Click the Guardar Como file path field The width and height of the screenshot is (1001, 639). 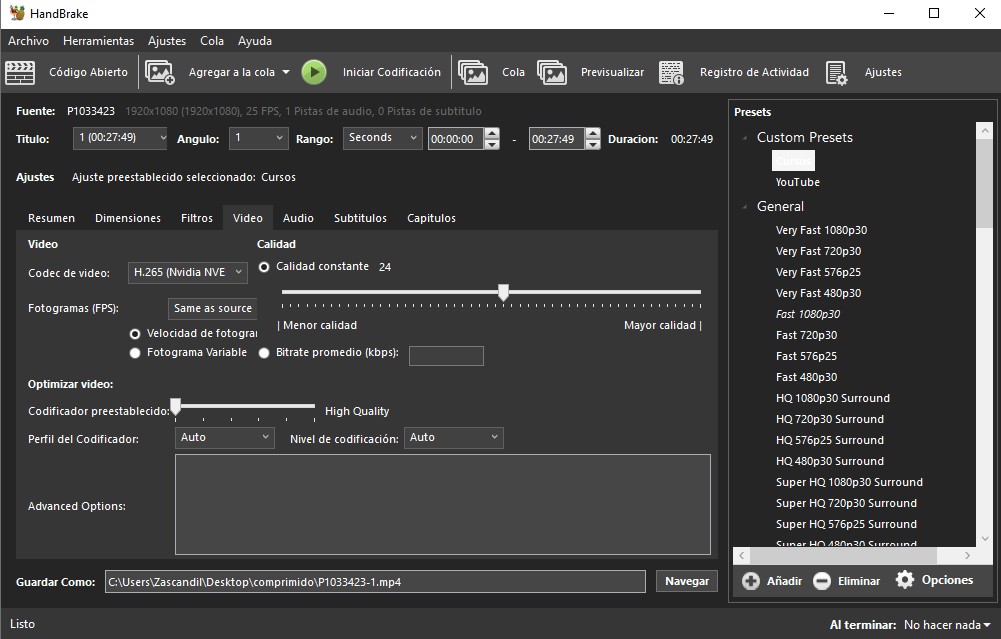click(x=375, y=581)
